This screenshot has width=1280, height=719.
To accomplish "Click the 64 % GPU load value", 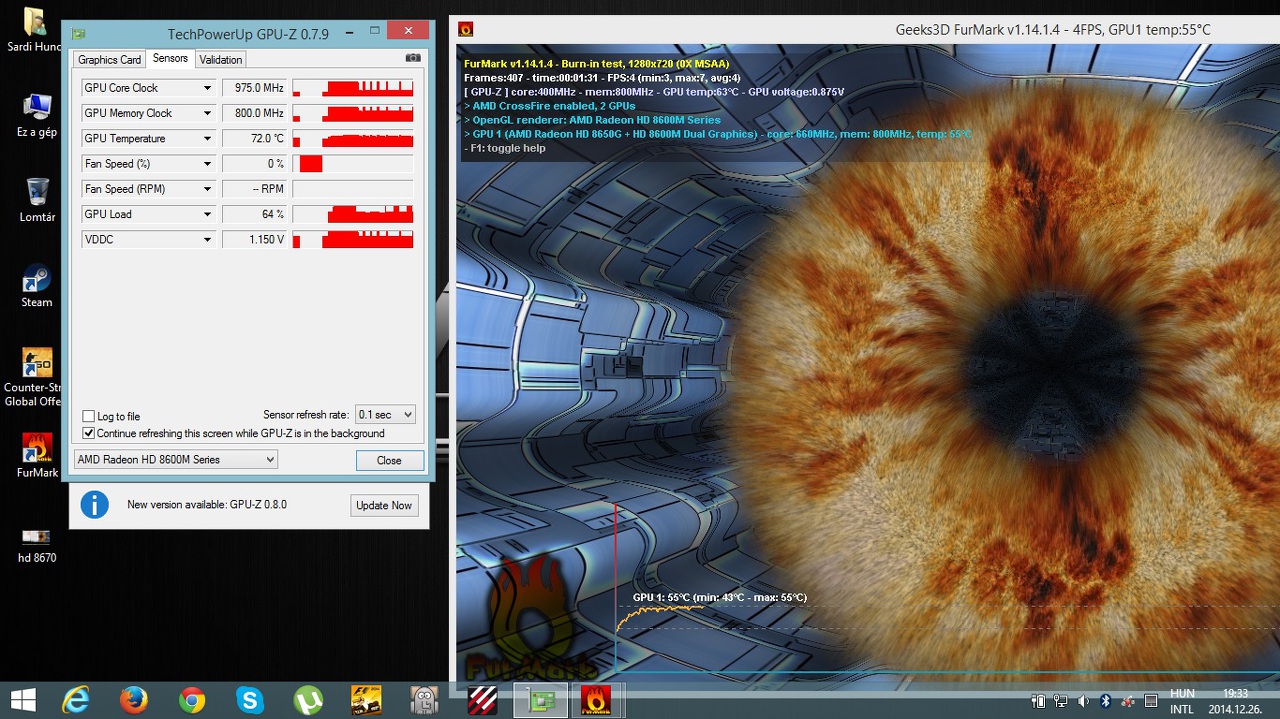I will click(x=254, y=214).
